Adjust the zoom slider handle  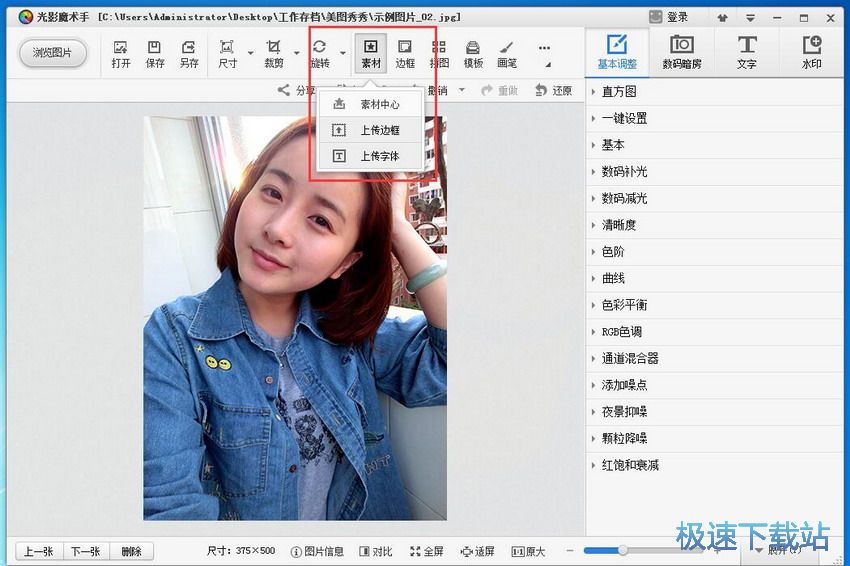[x=623, y=550]
